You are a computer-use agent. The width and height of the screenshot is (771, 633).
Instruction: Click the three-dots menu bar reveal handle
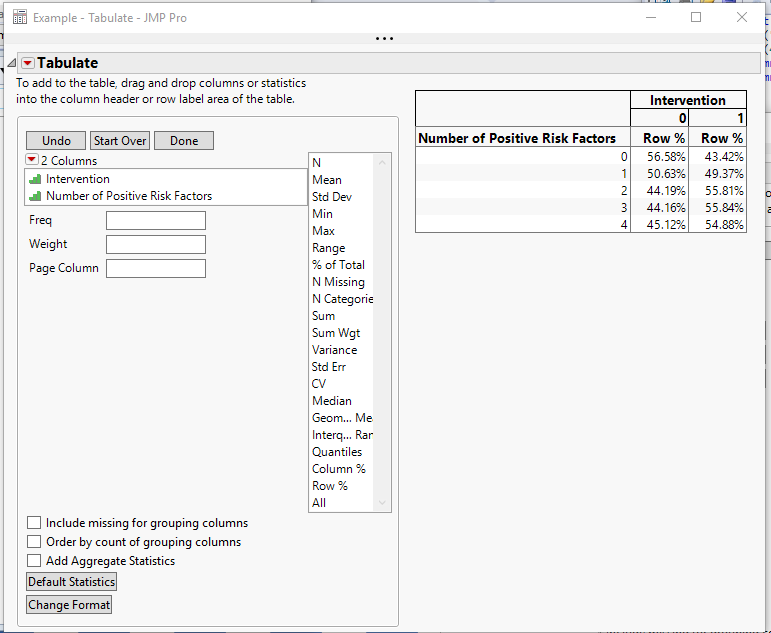tap(384, 38)
